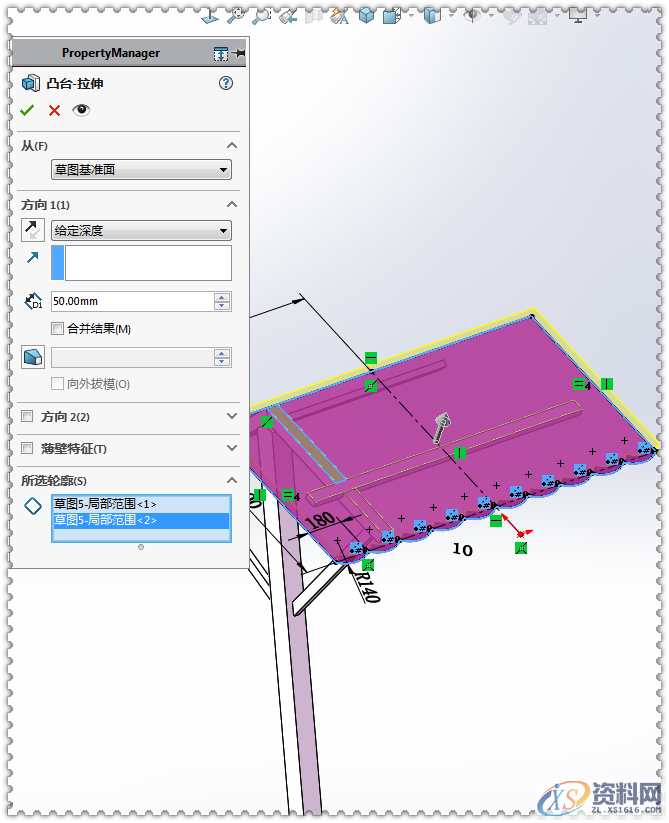Viewport: 669px width, 823px height.
Task: Click the 3D cube view orientation icon
Action: [366, 16]
